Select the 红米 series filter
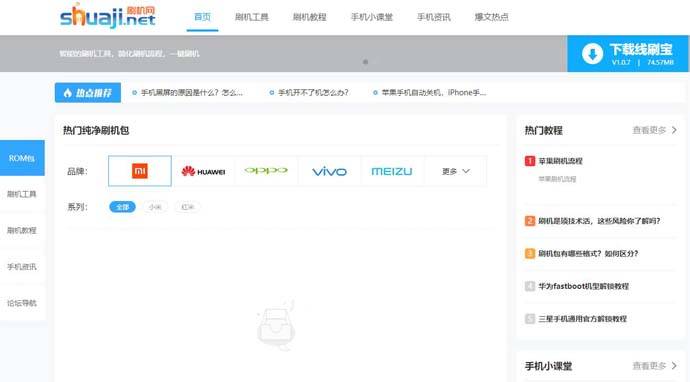 click(187, 207)
